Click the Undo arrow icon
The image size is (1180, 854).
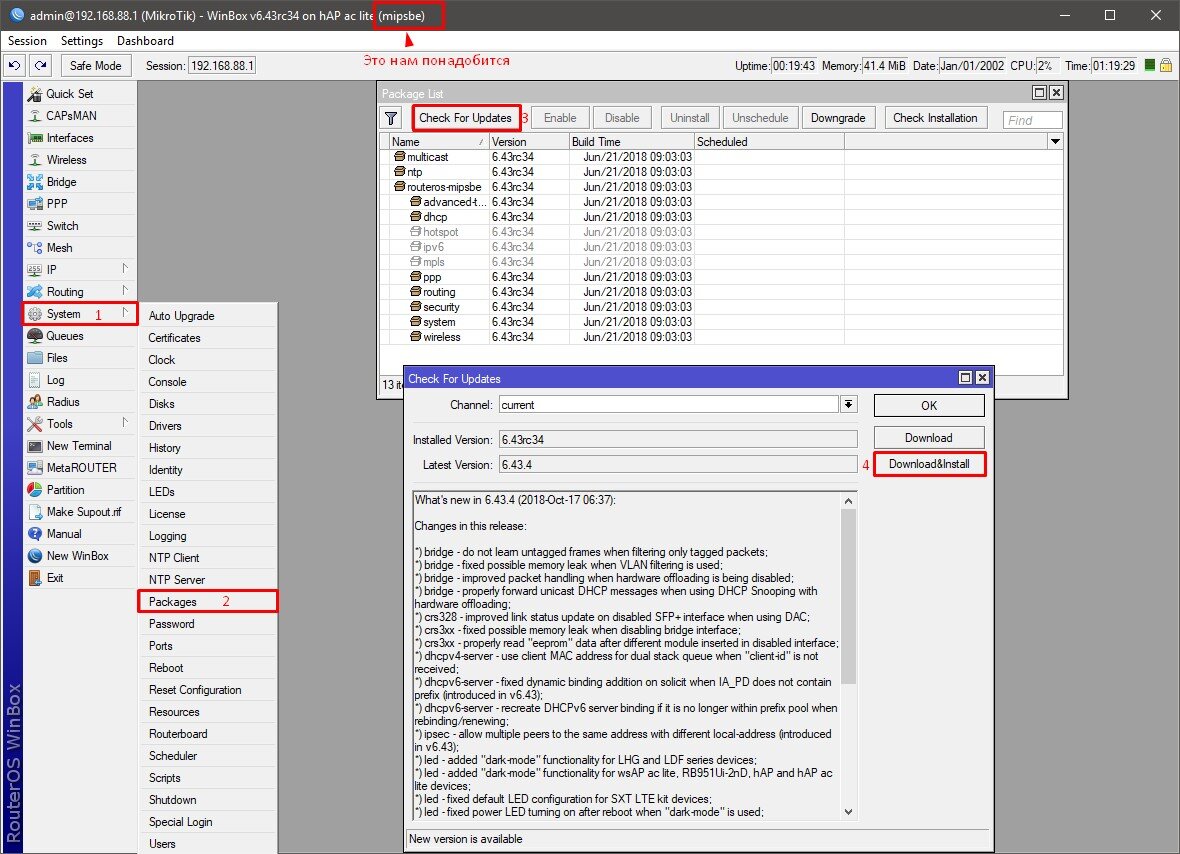click(14, 65)
